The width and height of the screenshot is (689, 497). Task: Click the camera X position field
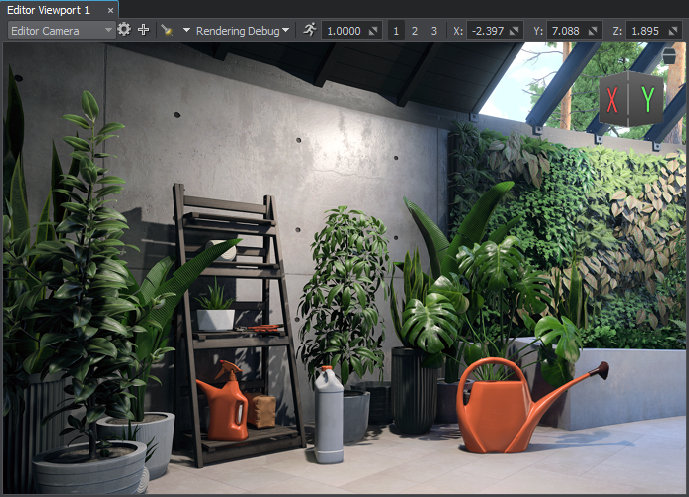(x=488, y=31)
